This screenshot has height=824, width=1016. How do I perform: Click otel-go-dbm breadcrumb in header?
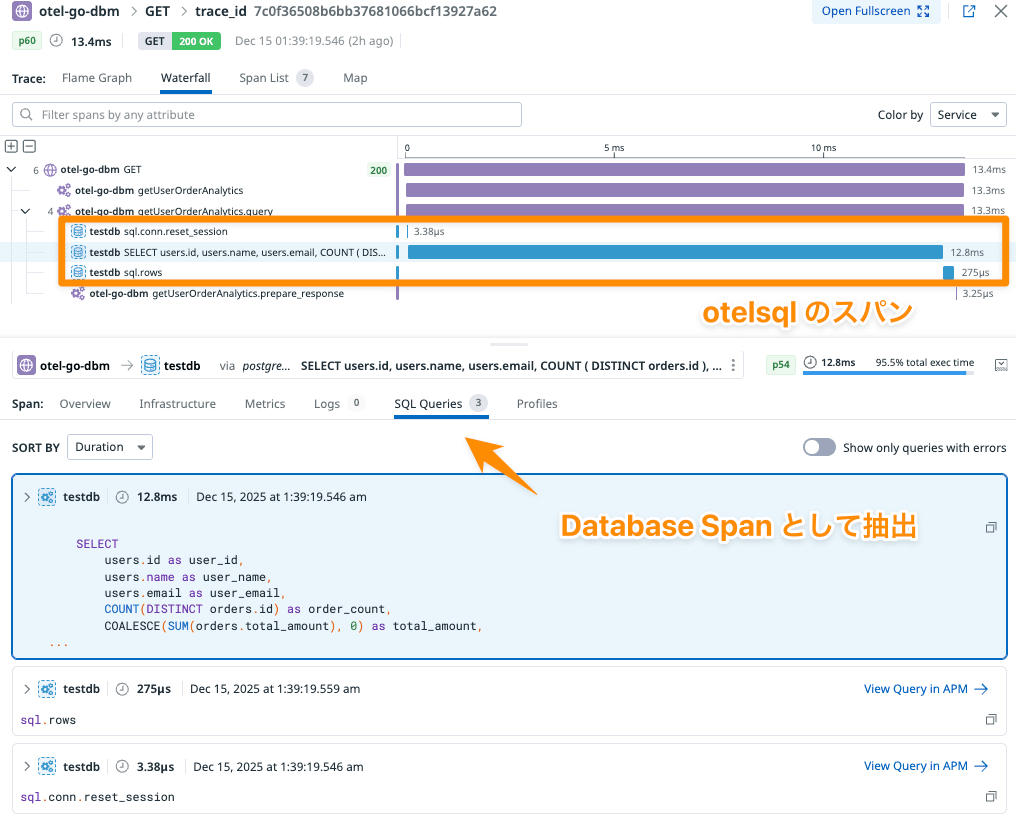[x=79, y=11]
